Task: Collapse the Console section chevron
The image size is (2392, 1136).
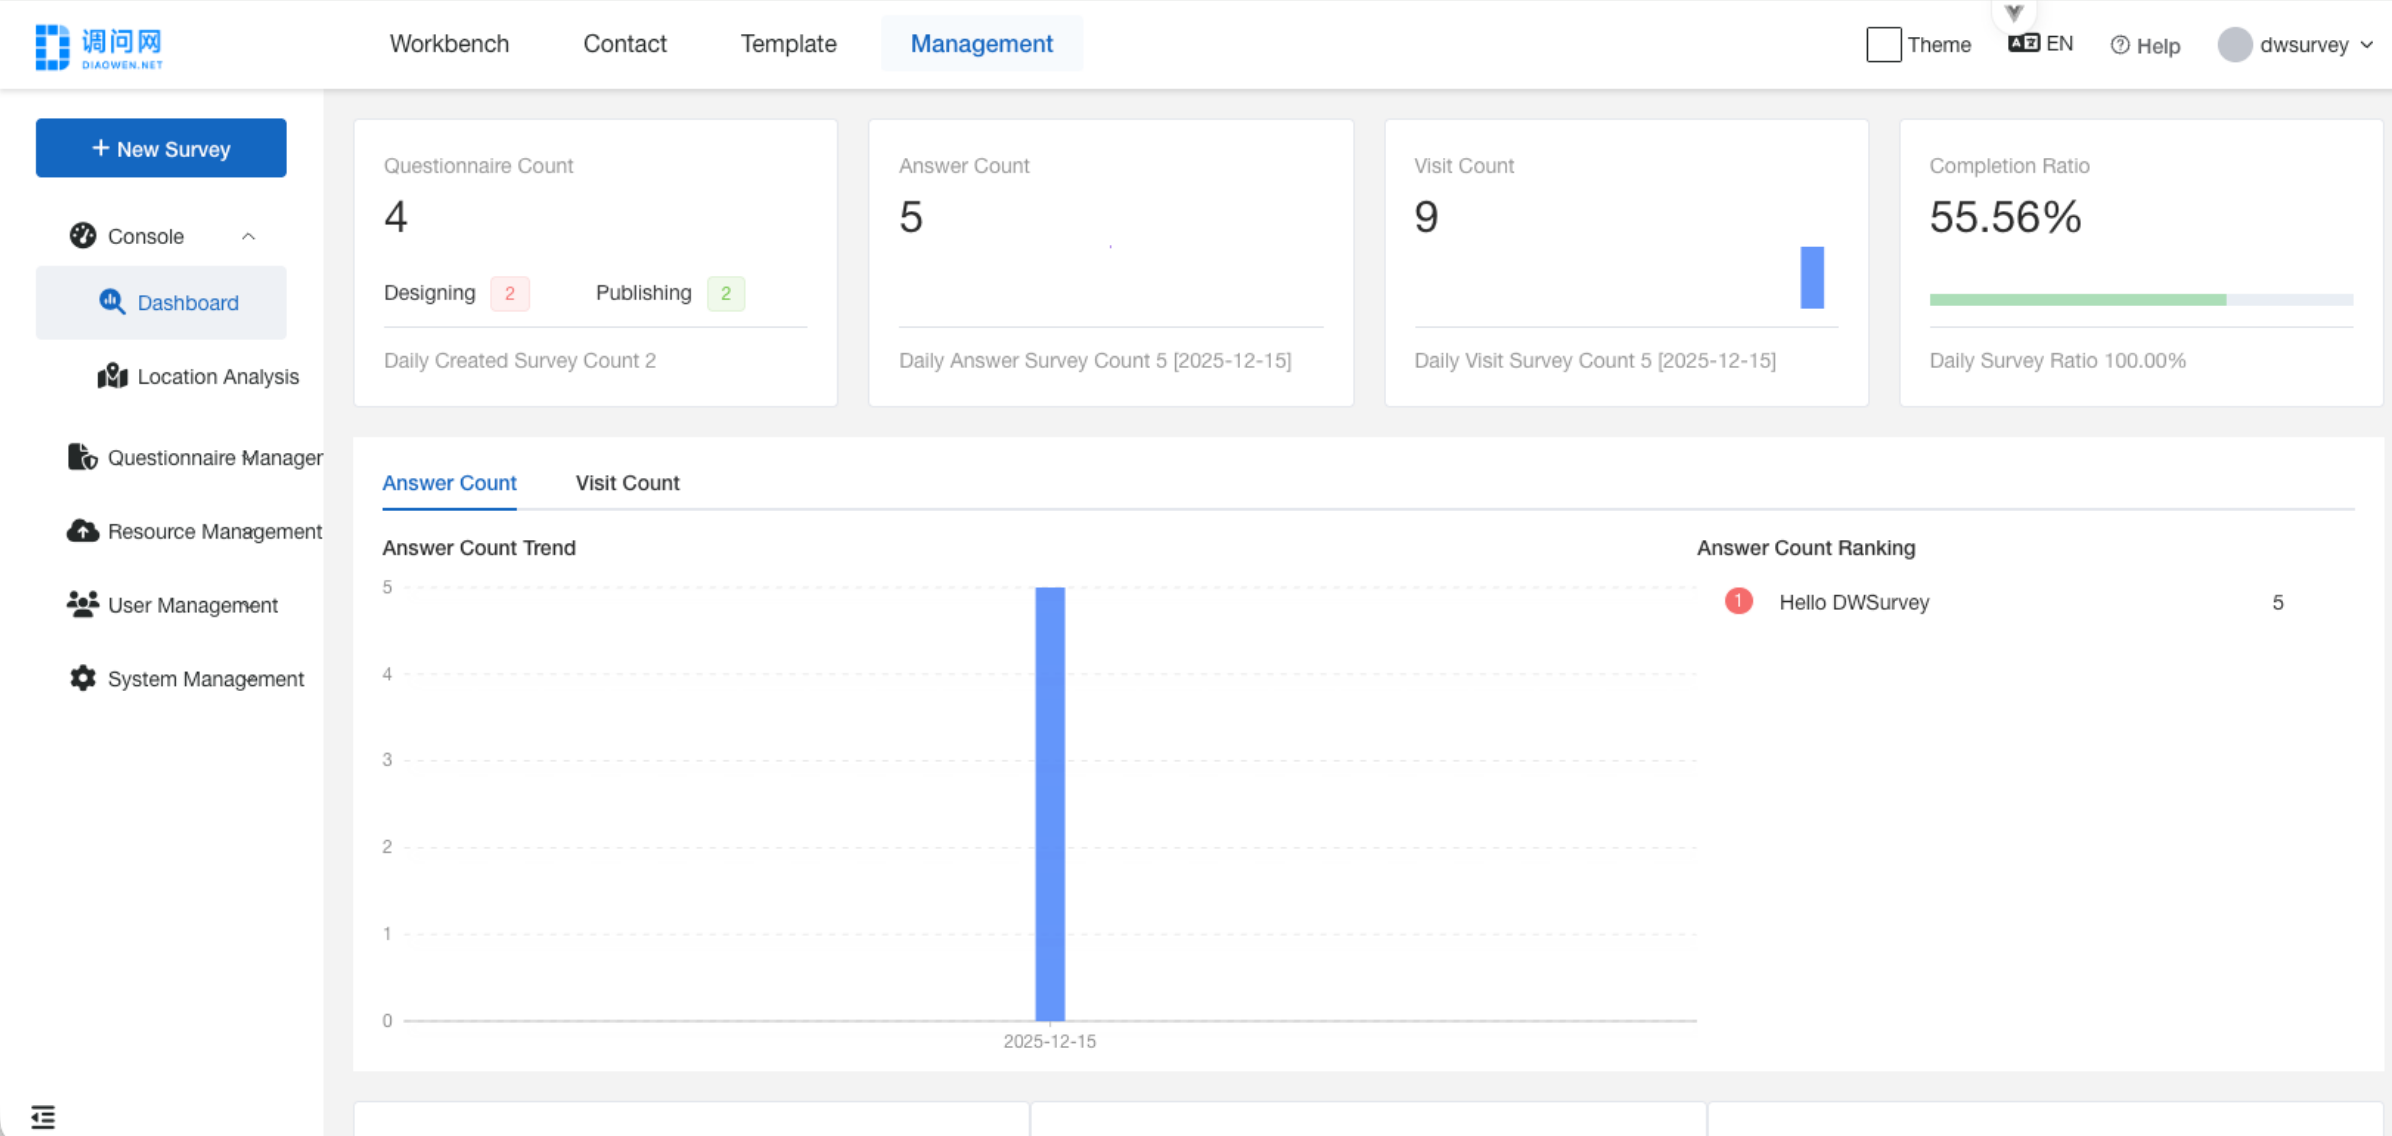Action: pos(249,236)
